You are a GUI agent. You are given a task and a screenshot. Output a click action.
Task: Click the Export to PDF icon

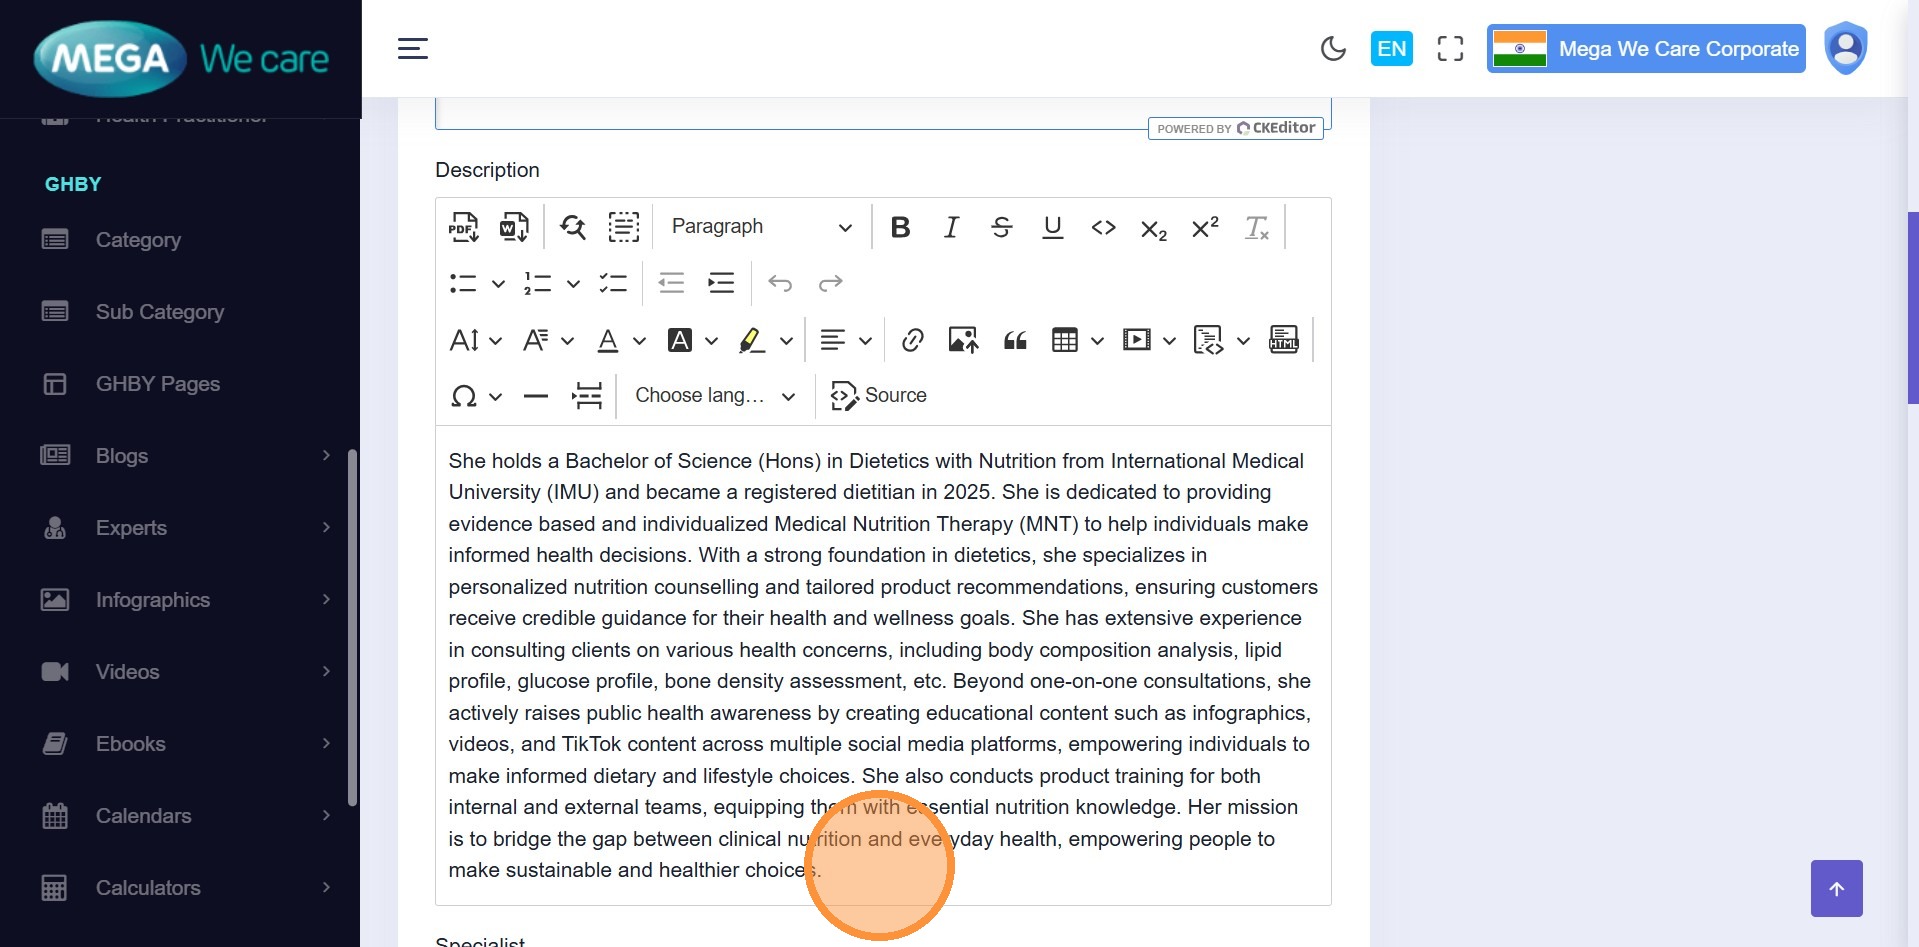pos(463,227)
